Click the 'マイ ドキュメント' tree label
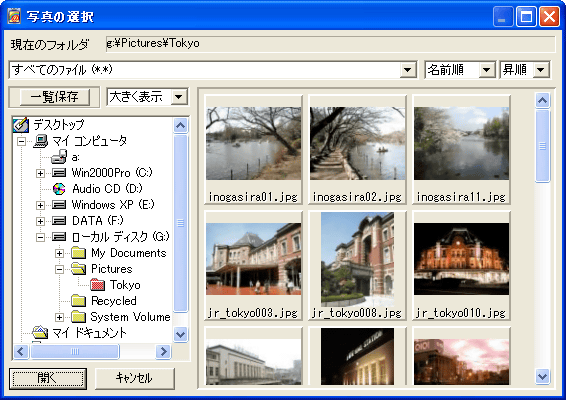 (x=90, y=332)
